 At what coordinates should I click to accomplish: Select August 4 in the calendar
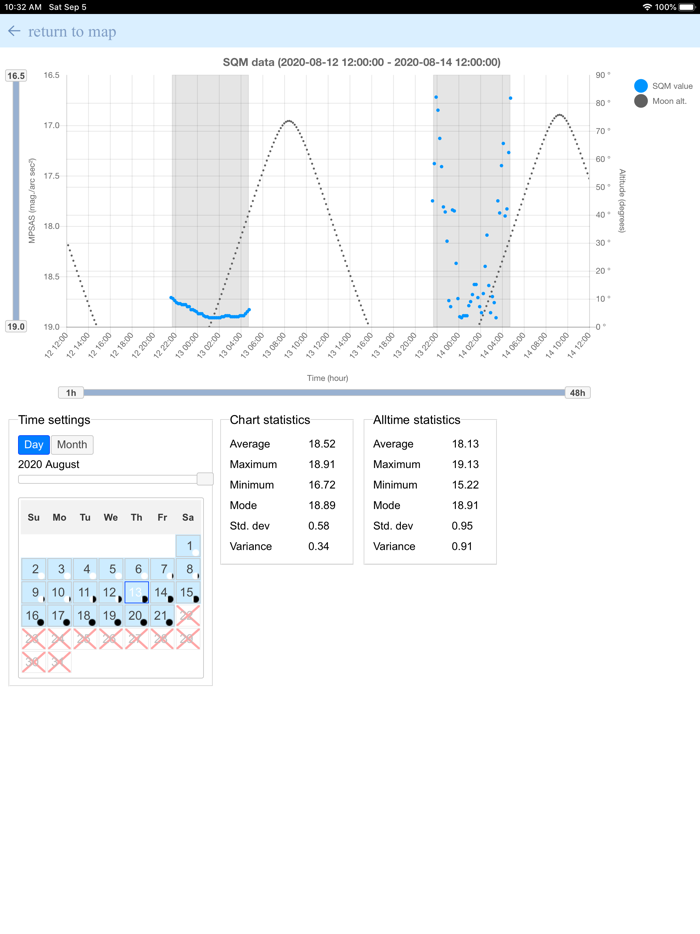tap(85, 569)
